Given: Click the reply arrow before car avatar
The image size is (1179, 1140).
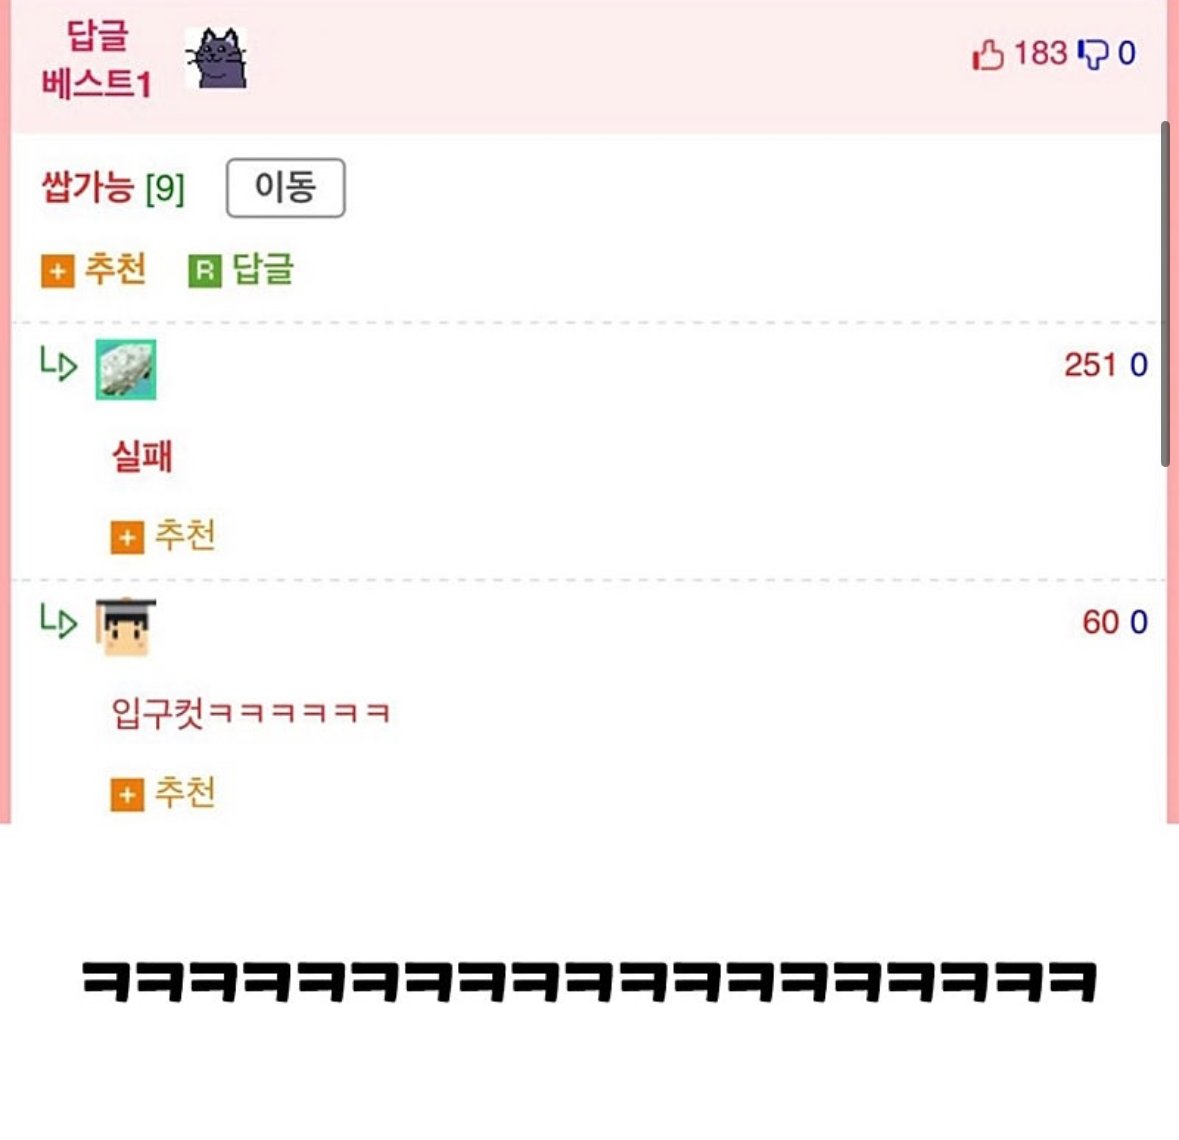Looking at the screenshot, I should [59, 365].
